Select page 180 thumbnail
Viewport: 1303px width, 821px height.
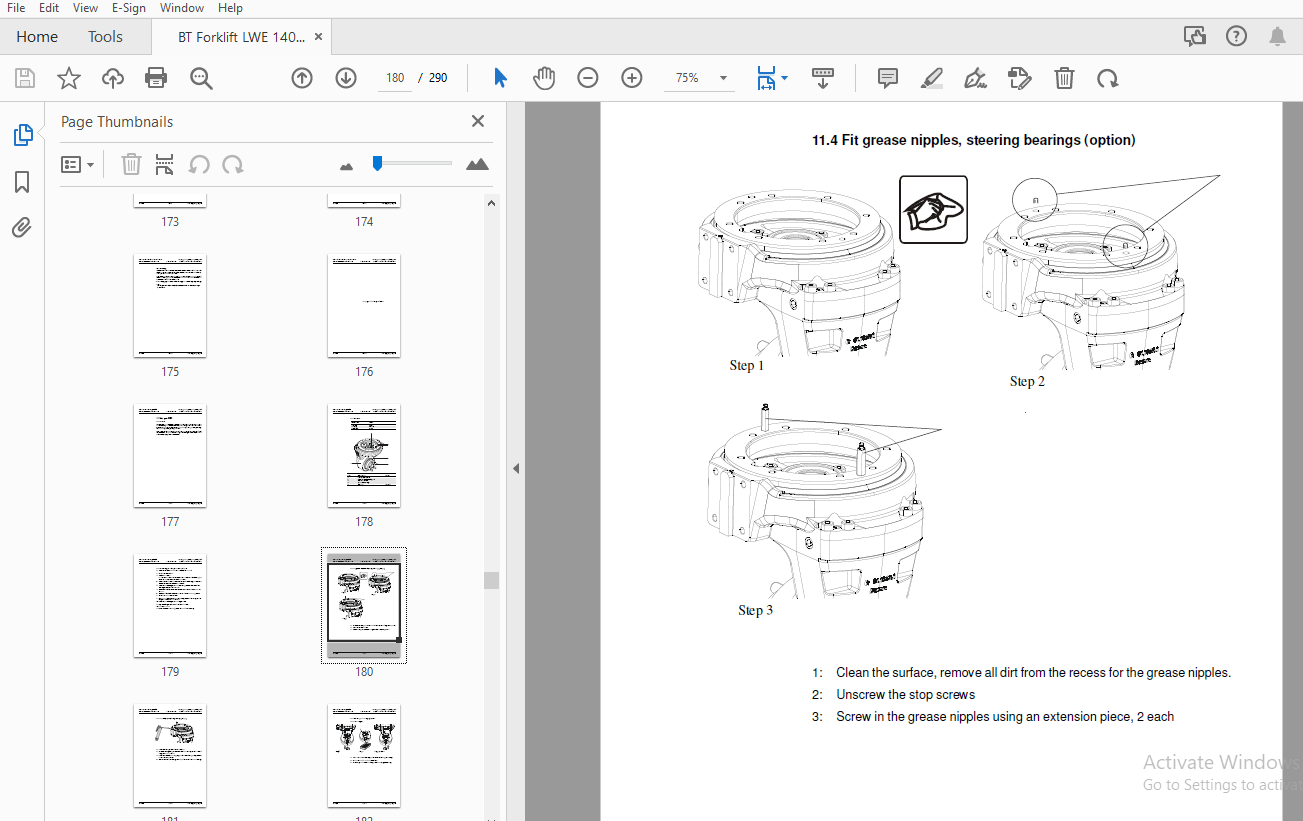coord(364,606)
